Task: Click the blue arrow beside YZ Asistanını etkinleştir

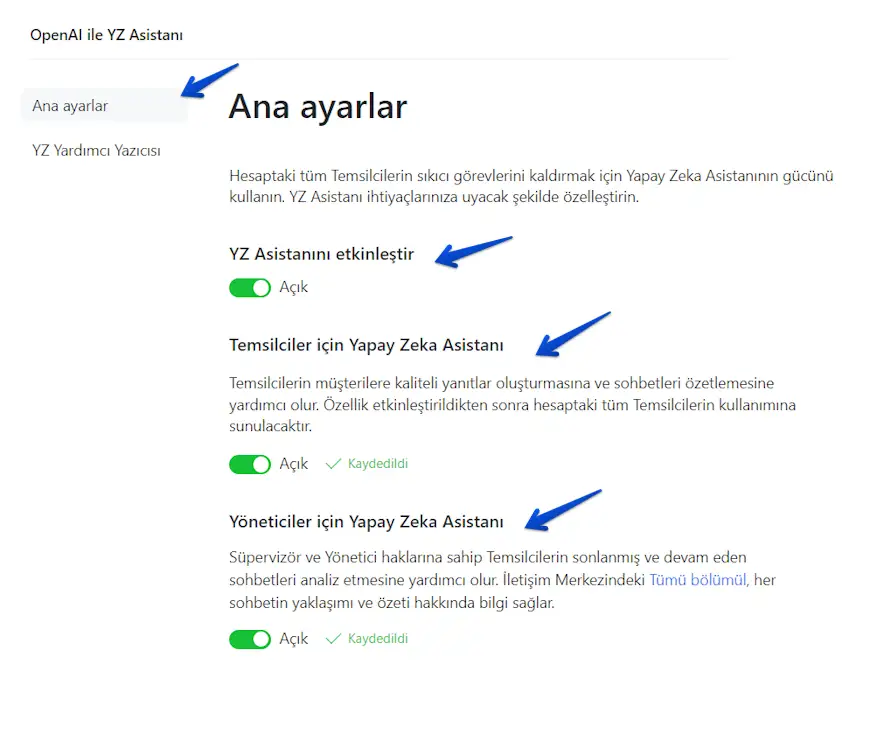Action: [474, 252]
